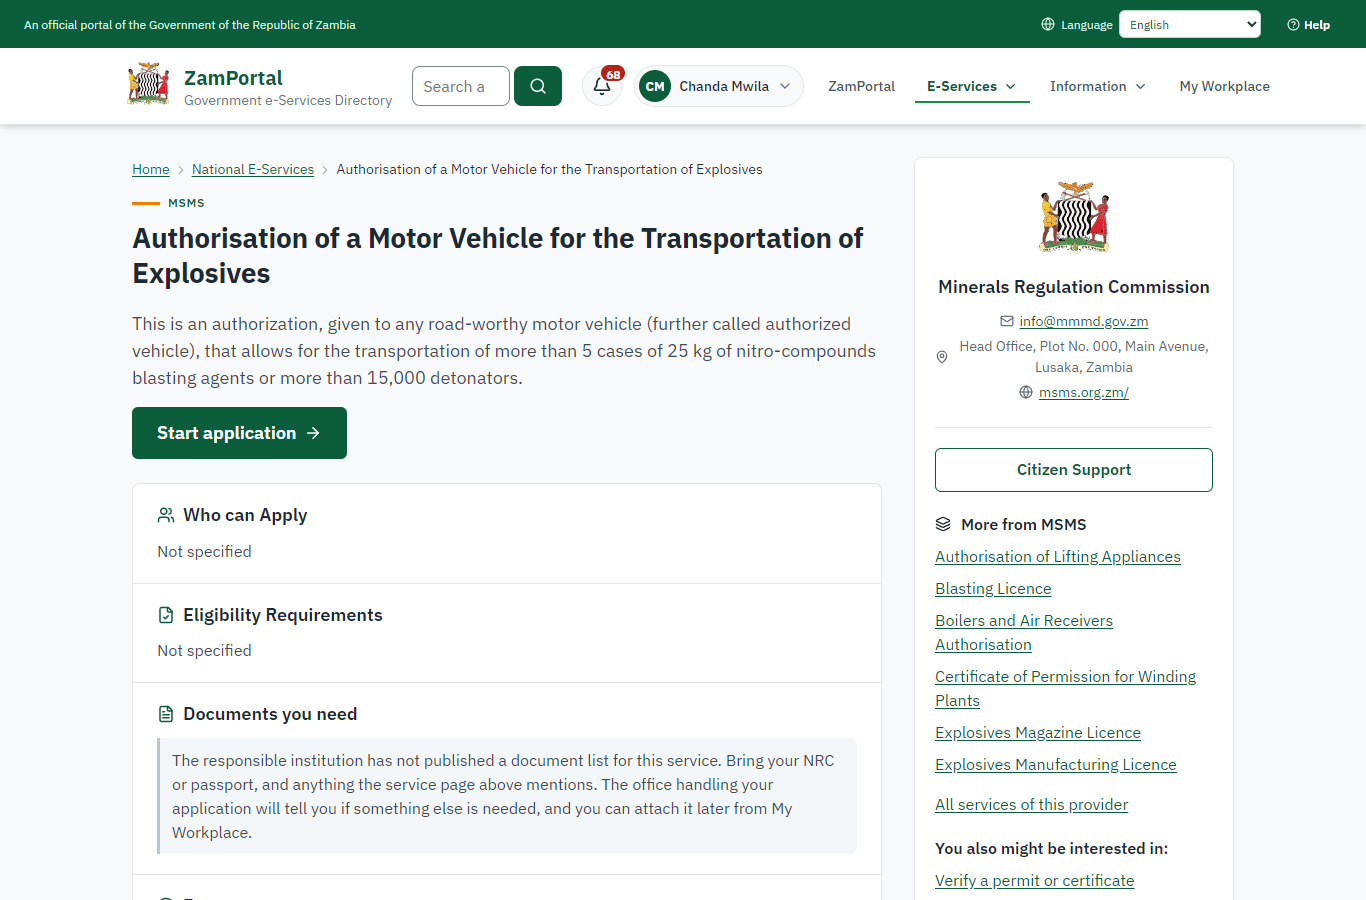Open Certificate of Permission for Winding Plants
Image resolution: width=1366 pixels, height=900 pixels.
pos(1065,689)
